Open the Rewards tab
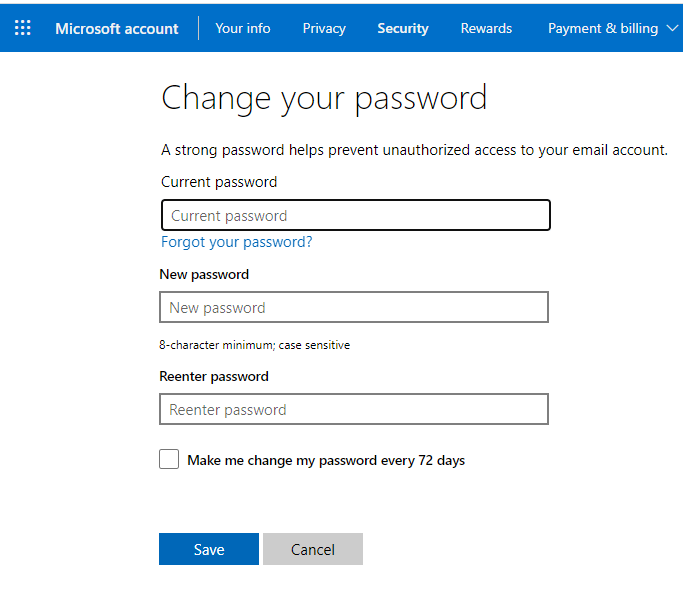The image size is (683, 598). (x=486, y=28)
